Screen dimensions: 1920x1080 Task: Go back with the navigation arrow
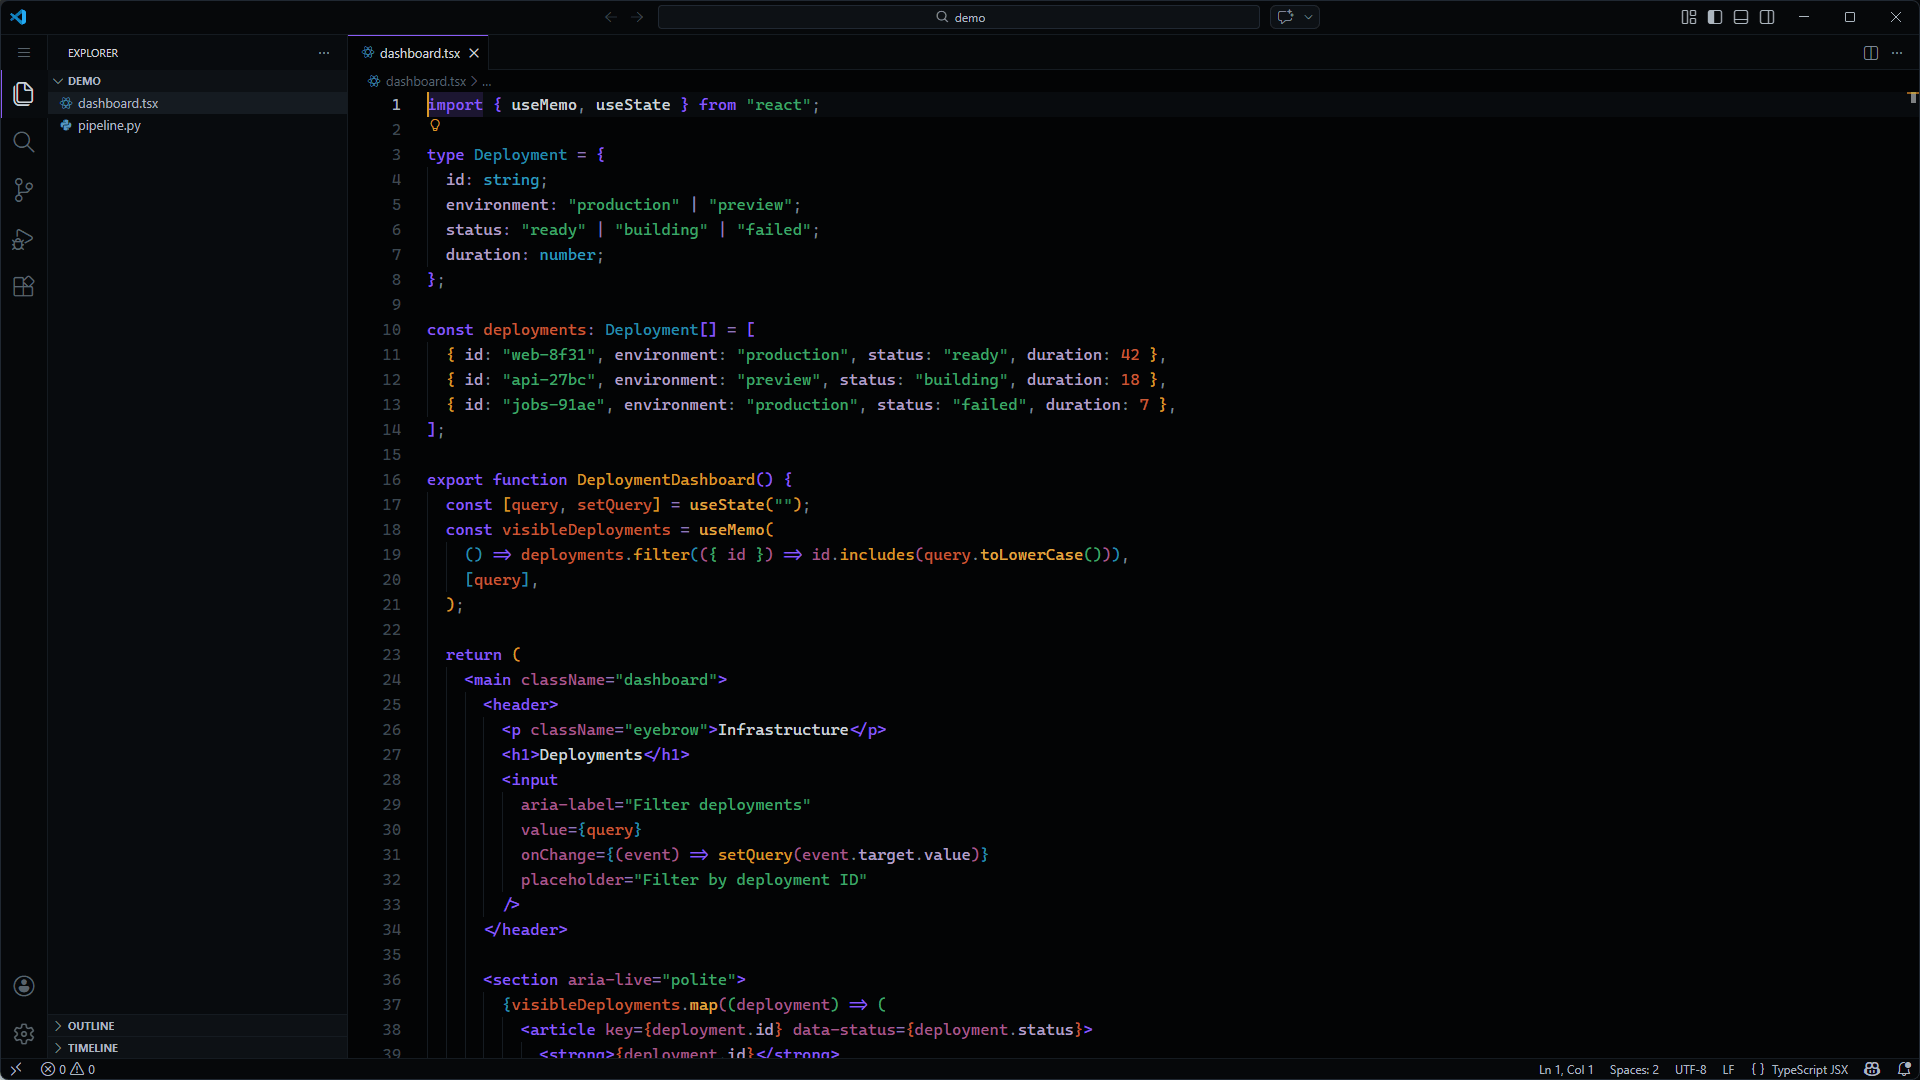pos(611,17)
